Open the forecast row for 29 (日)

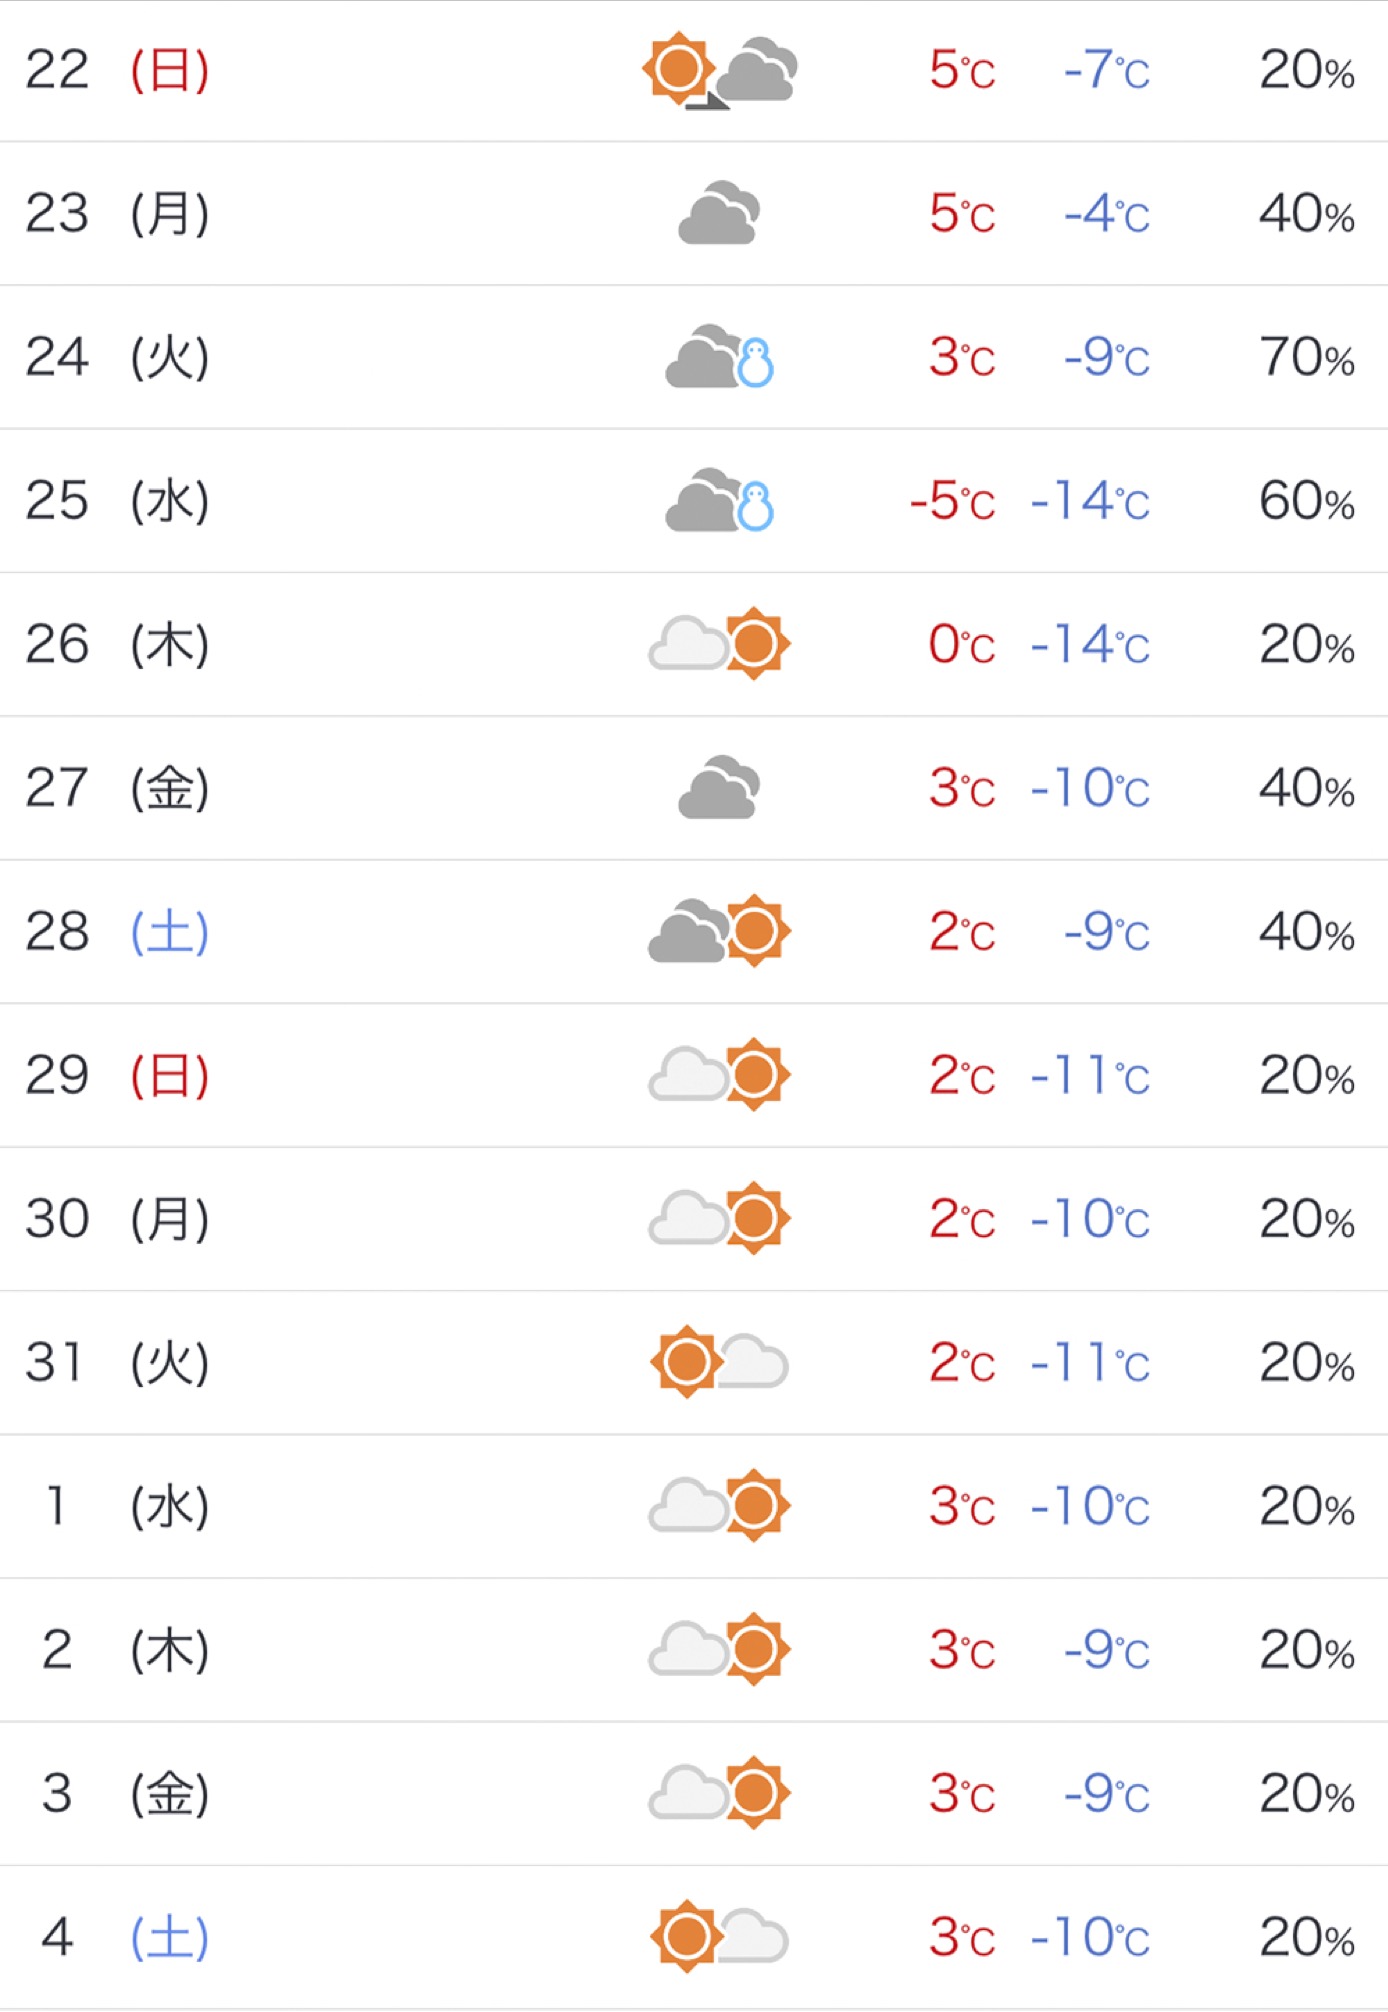pyautogui.click(x=694, y=1075)
